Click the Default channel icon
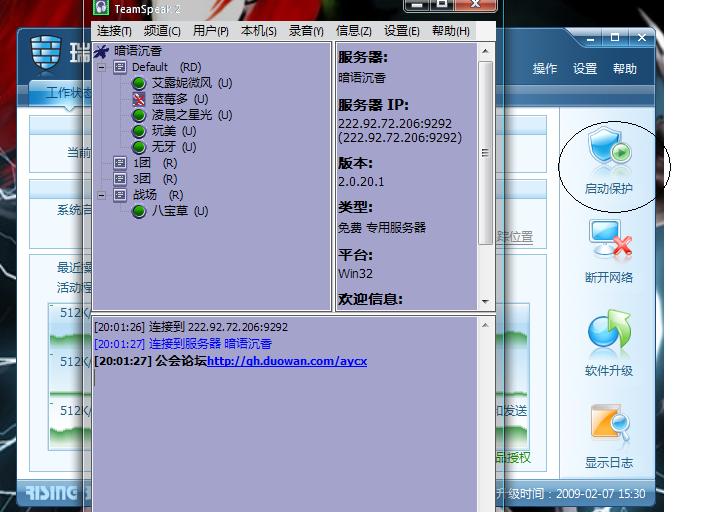Viewport: 720px width, 512px height. [120, 68]
